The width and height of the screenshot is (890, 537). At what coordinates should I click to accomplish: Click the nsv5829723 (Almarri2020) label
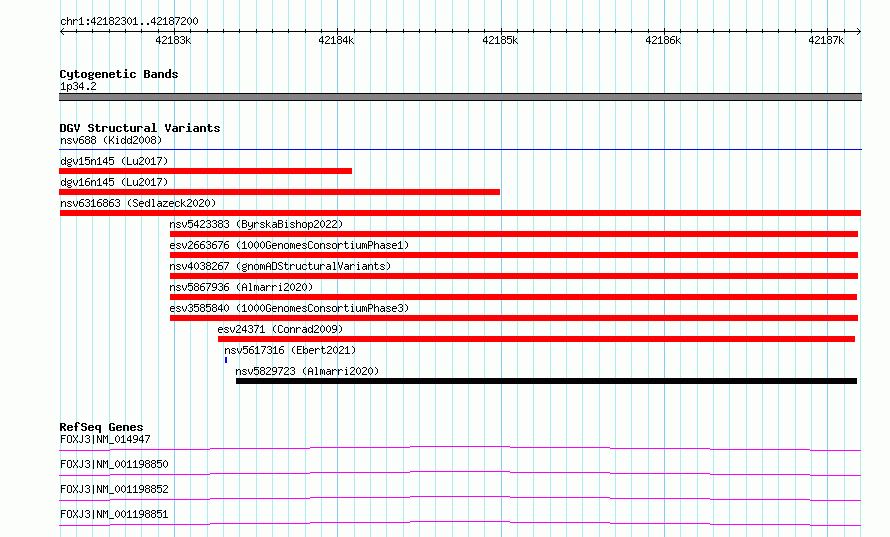click(307, 371)
